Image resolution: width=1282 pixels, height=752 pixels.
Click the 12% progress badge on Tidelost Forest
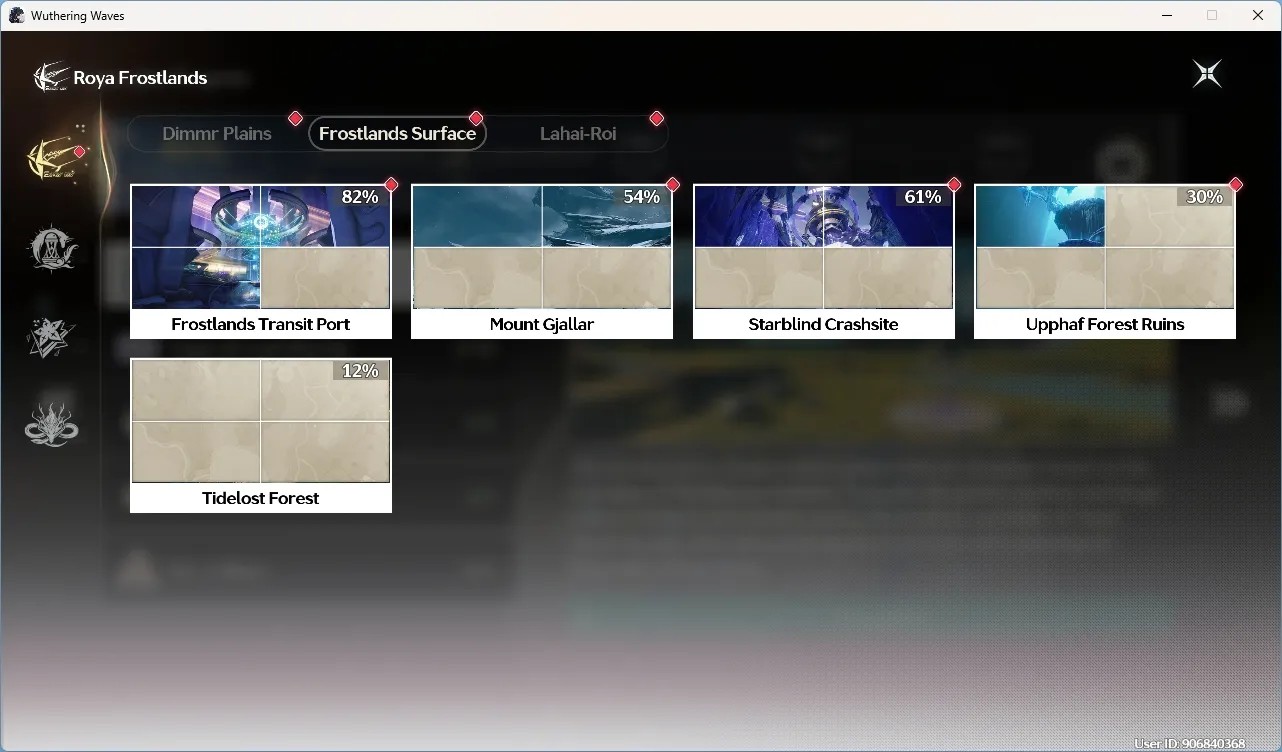[x=360, y=371]
